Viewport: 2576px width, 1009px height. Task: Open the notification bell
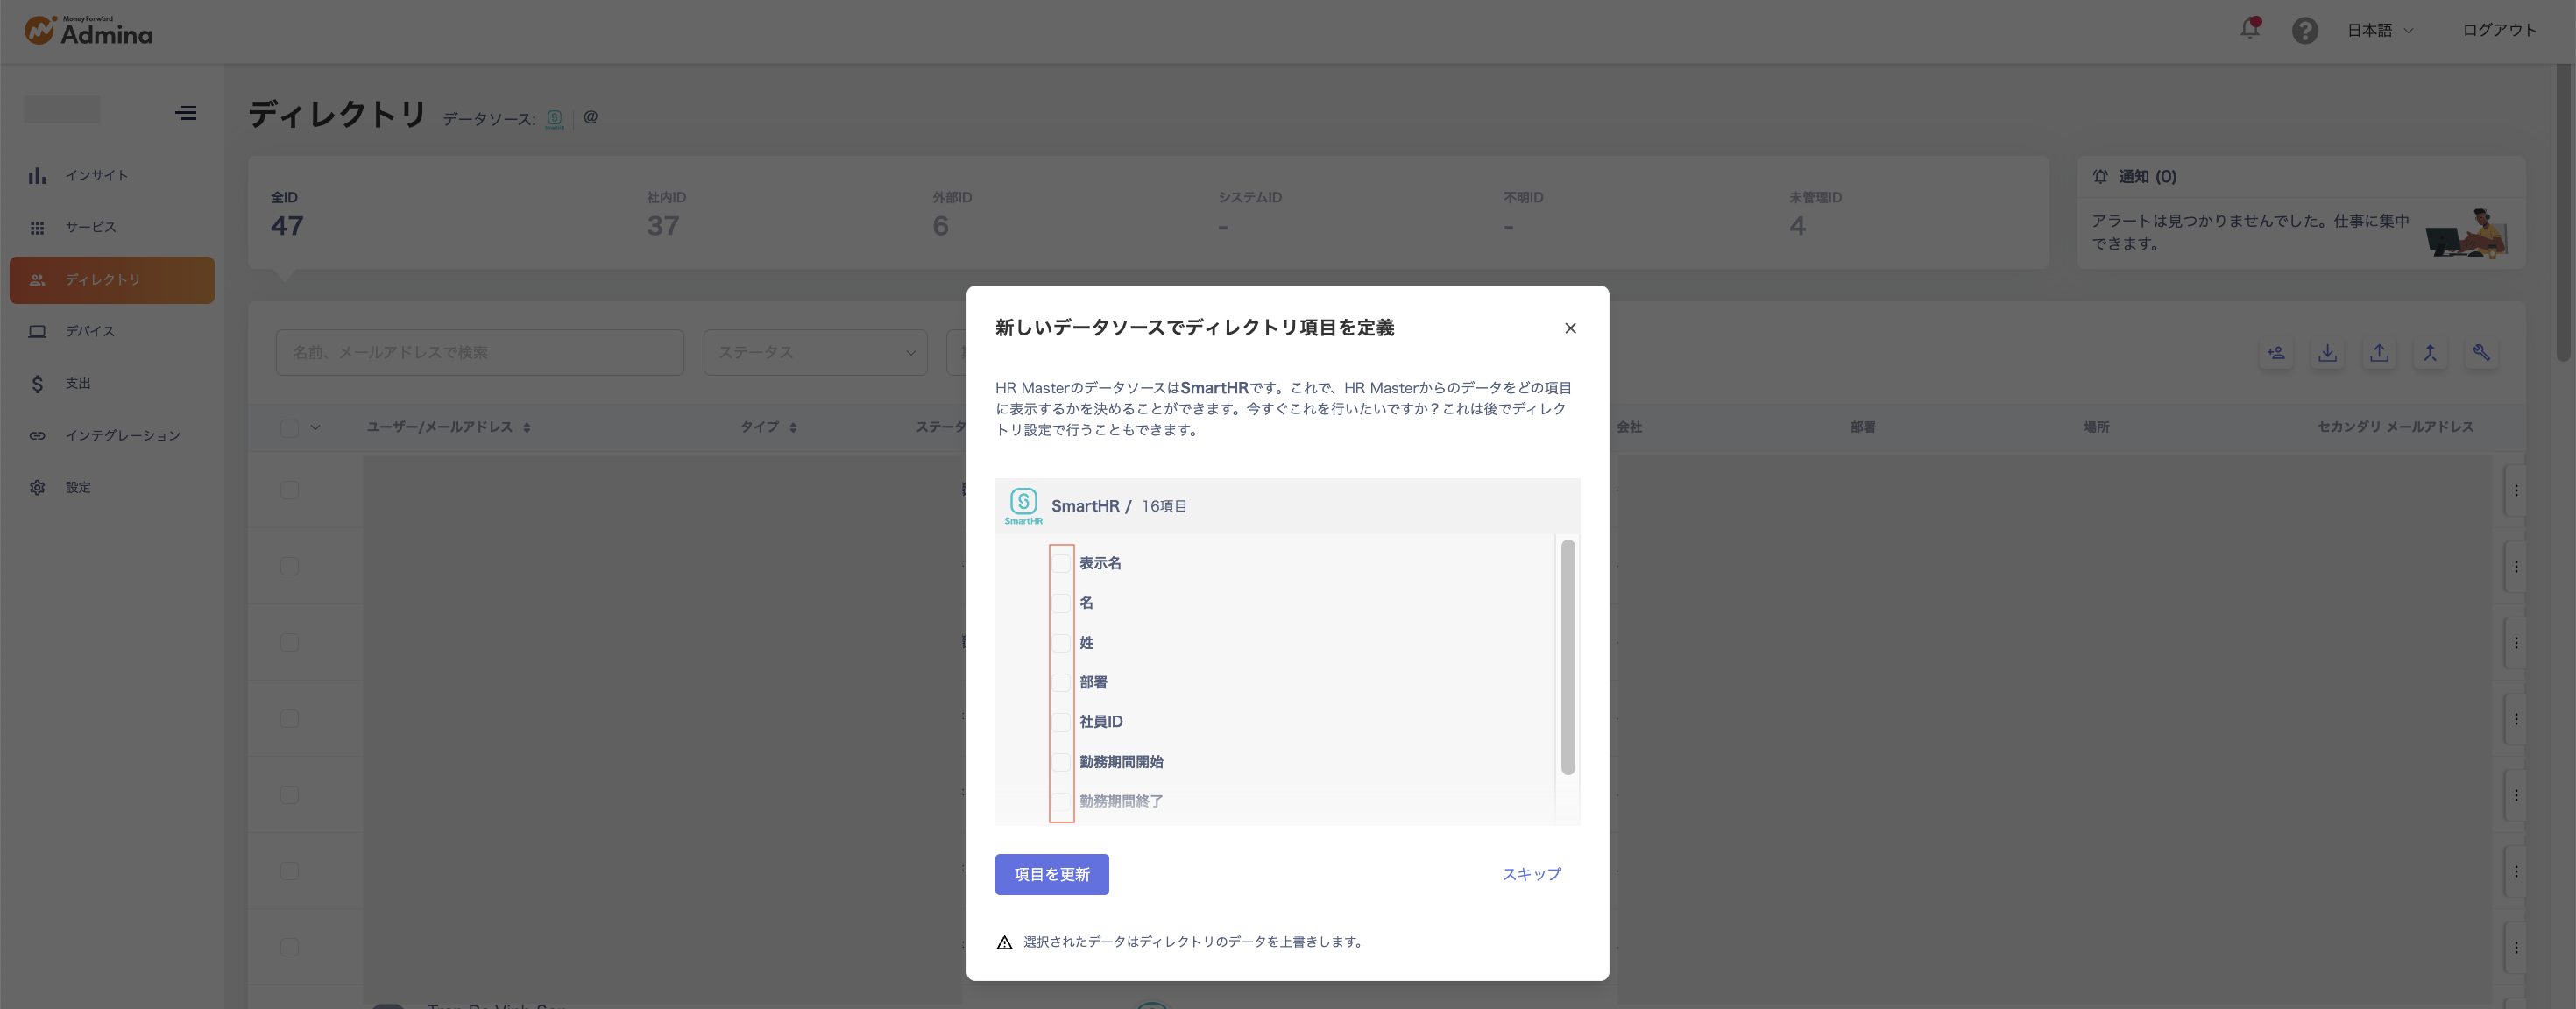(2249, 29)
